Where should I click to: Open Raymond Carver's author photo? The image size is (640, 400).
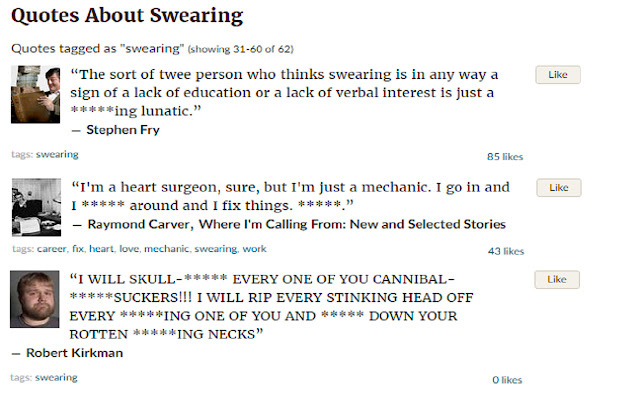[36, 207]
